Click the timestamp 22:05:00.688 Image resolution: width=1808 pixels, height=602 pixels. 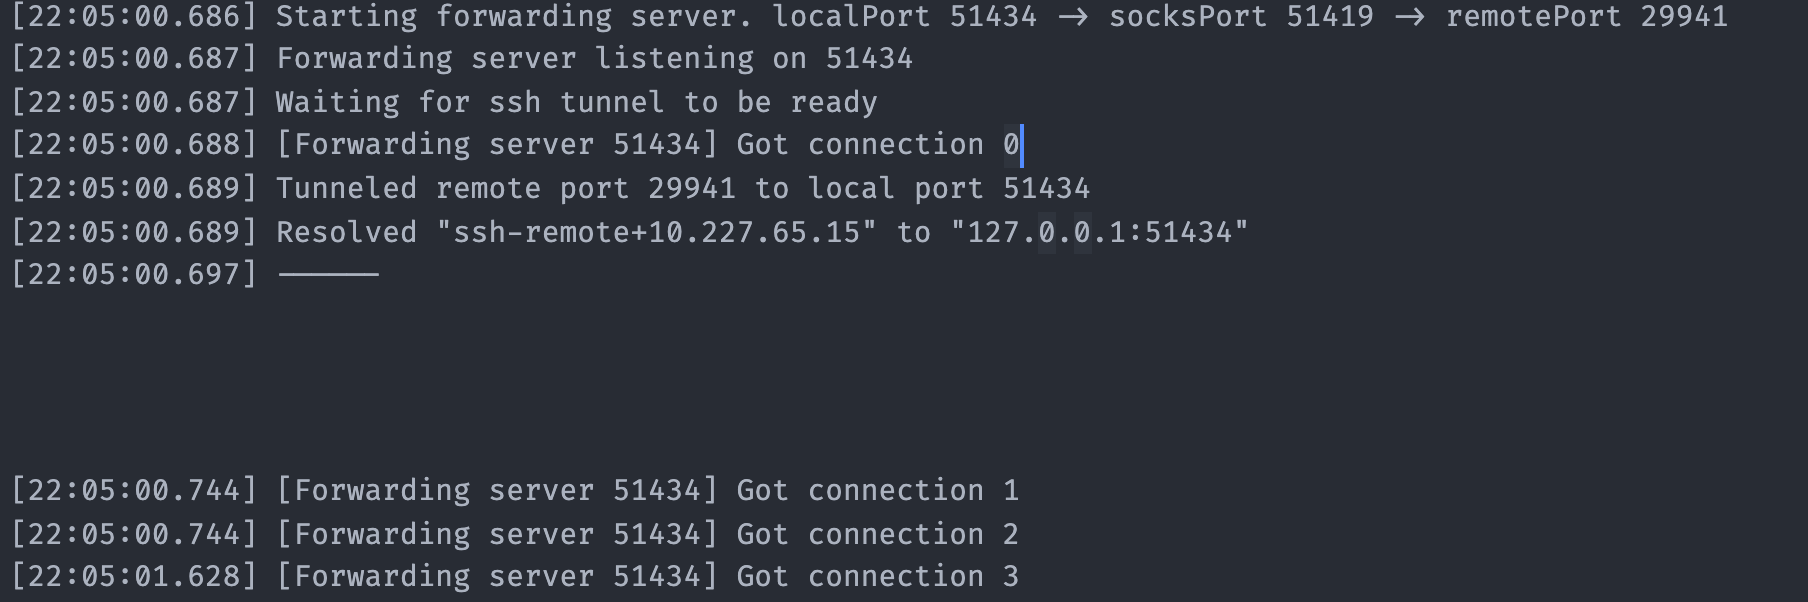coord(134,145)
